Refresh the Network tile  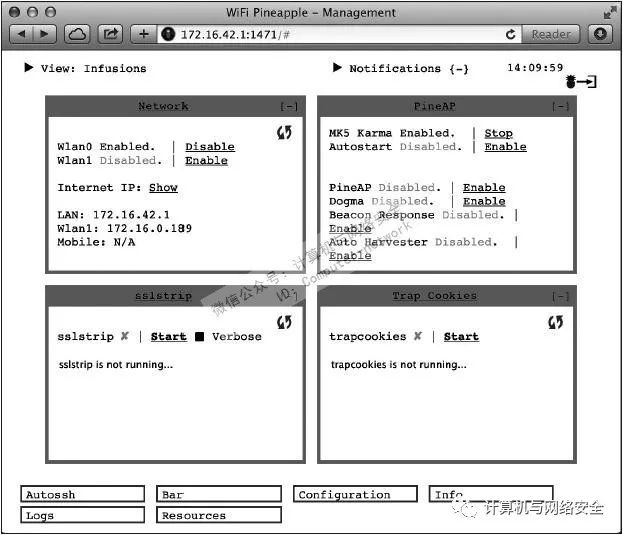point(284,132)
